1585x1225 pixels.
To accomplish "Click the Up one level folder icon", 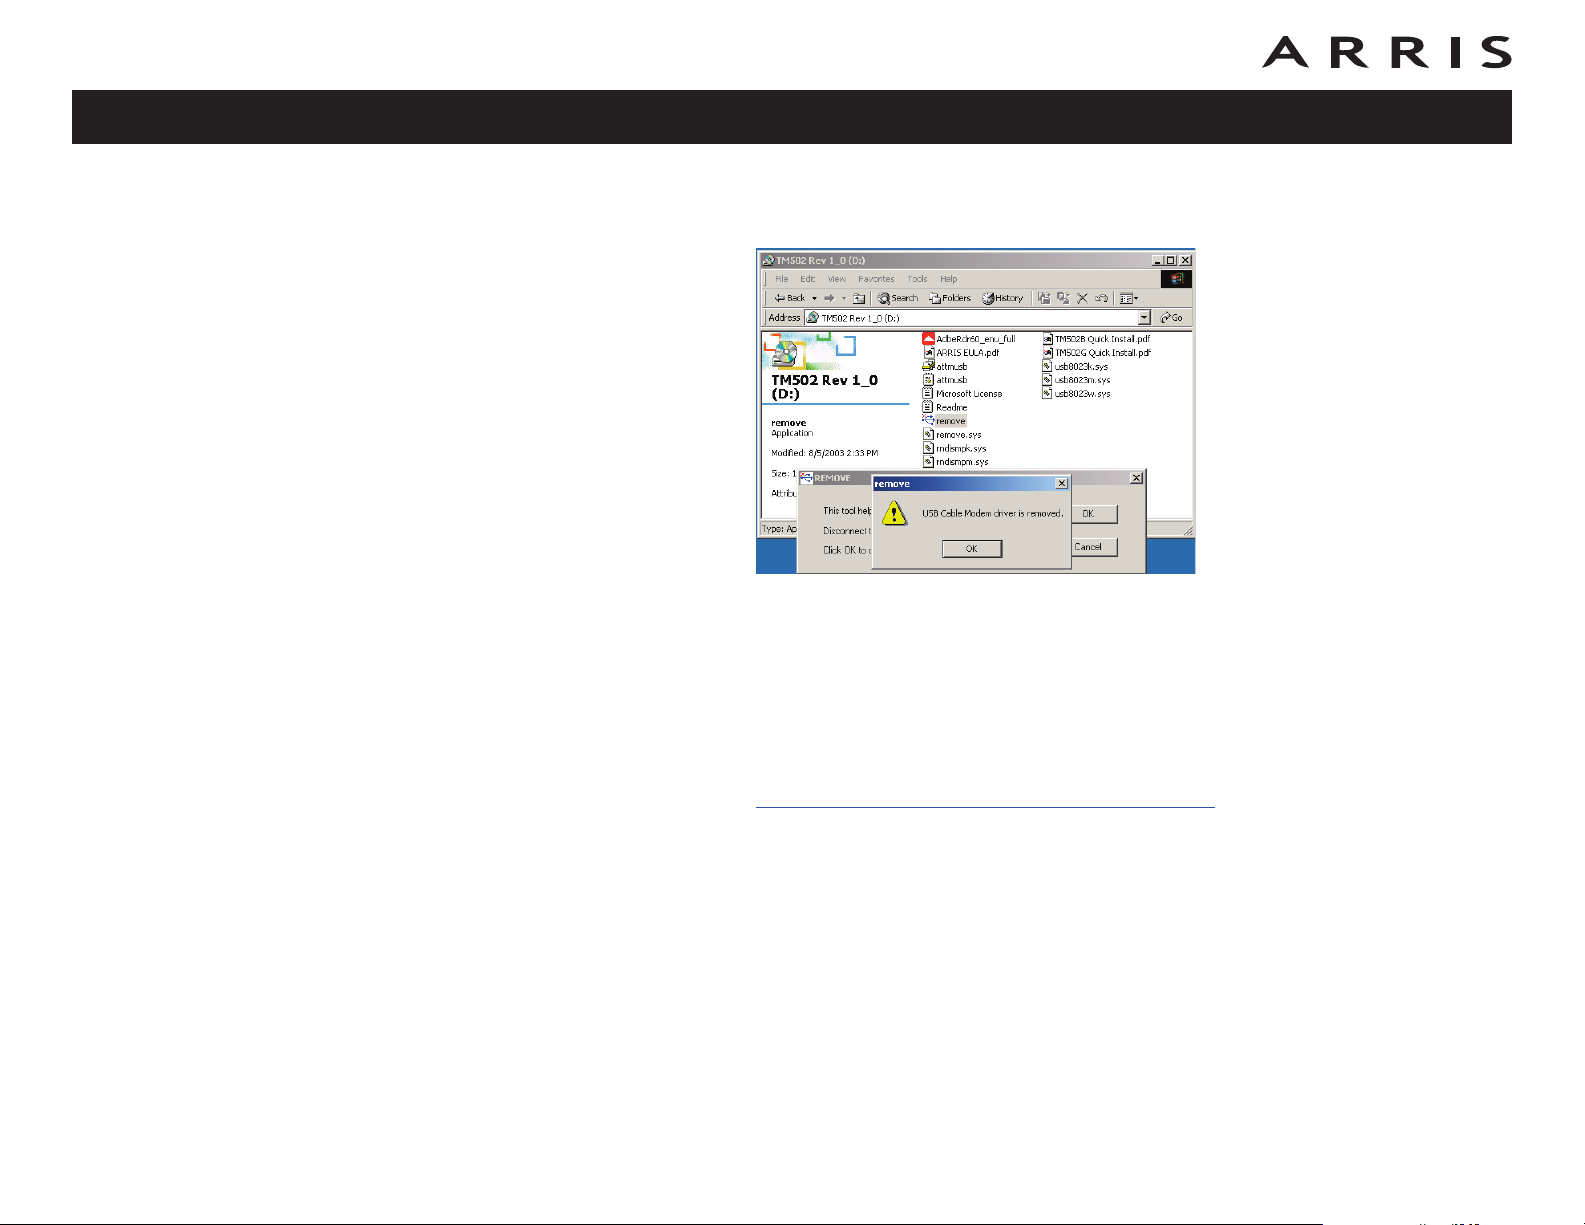I will pyautogui.click(x=859, y=298).
